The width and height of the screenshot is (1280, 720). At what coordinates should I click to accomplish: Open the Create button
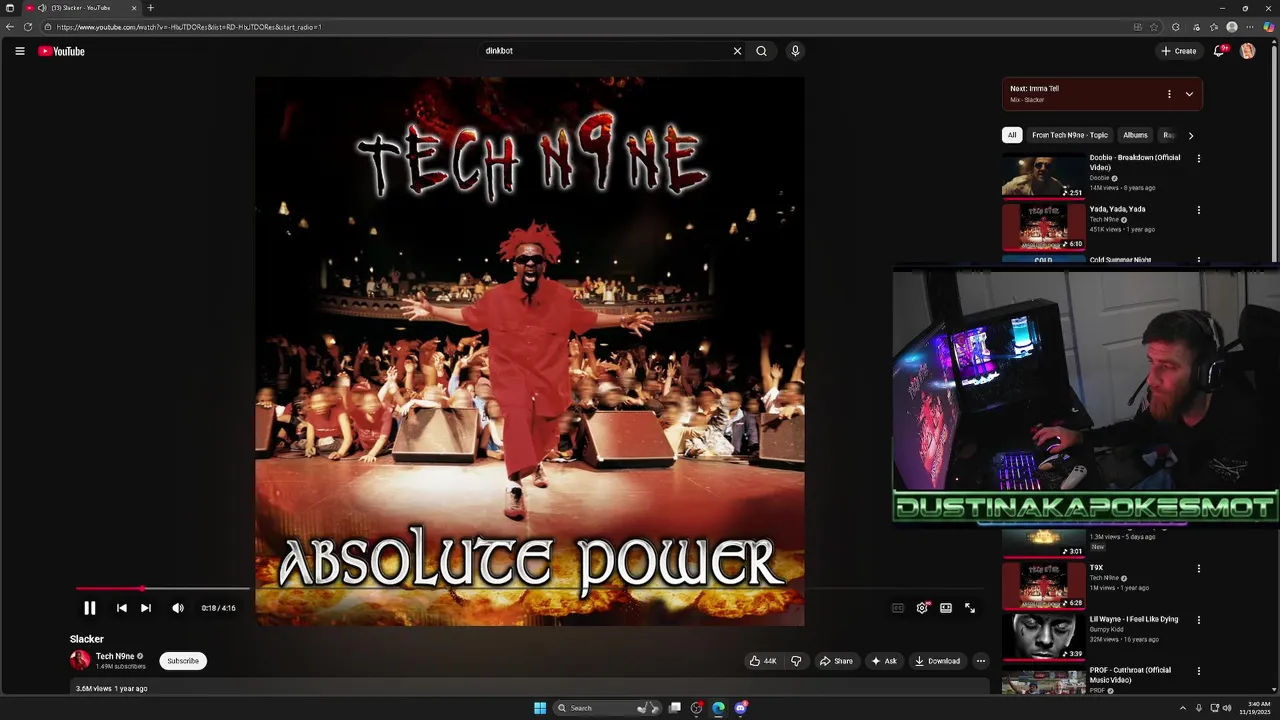coord(1178,51)
